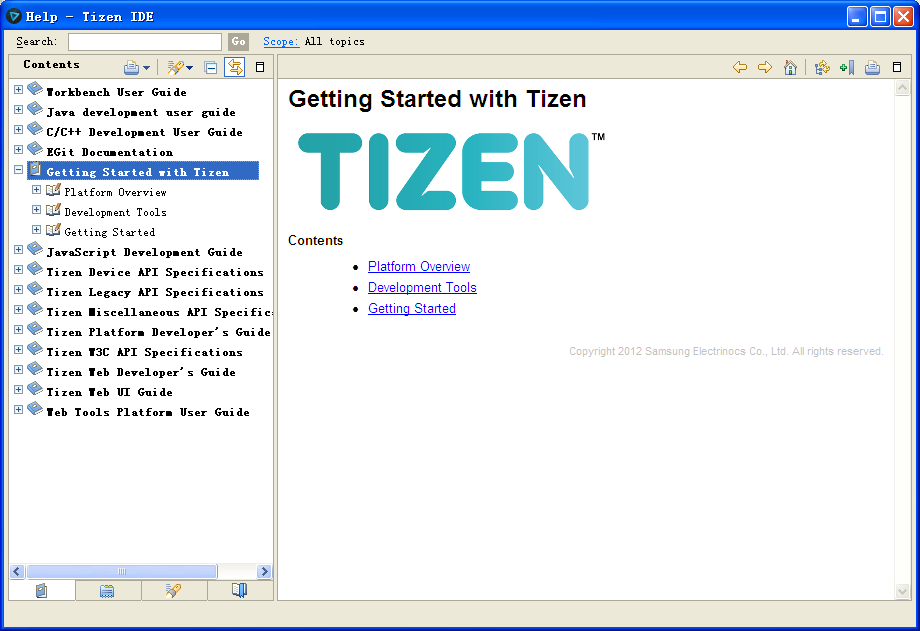This screenshot has height=631, width=920.
Task: Collapse Getting Started with Tizen node
Action: coord(19,170)
